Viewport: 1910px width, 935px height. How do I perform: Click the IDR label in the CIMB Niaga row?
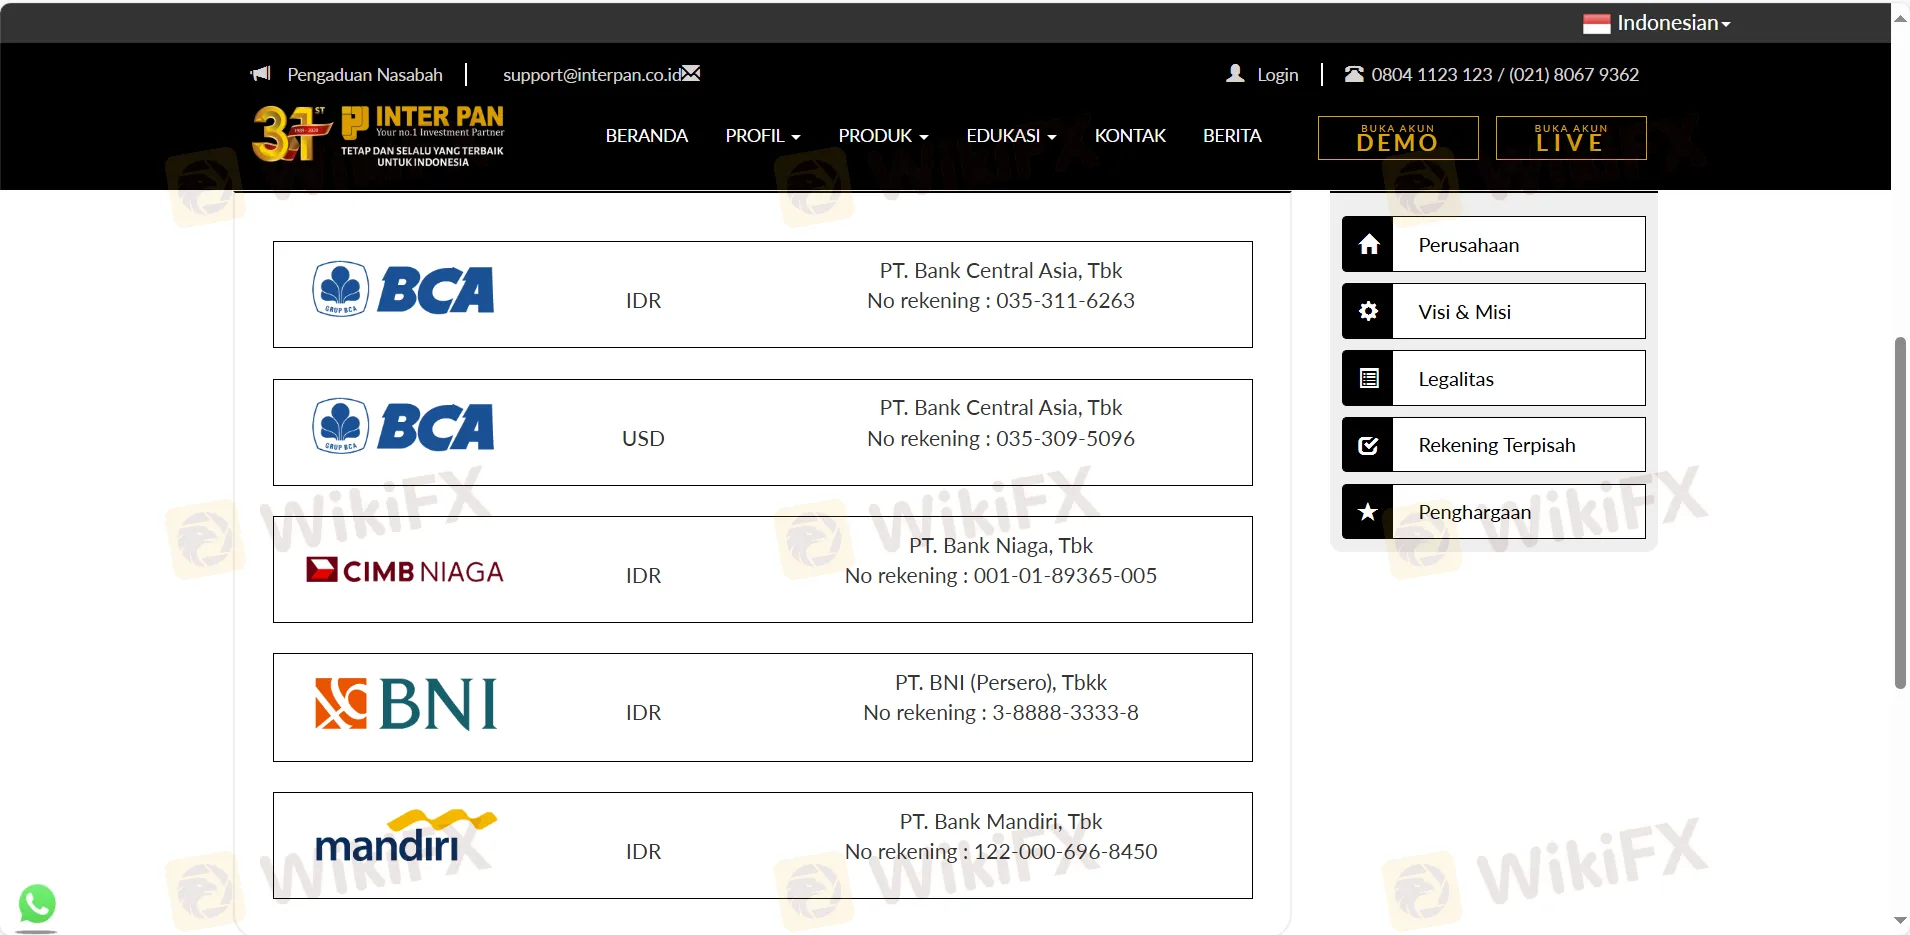click(x=643, y=576)
